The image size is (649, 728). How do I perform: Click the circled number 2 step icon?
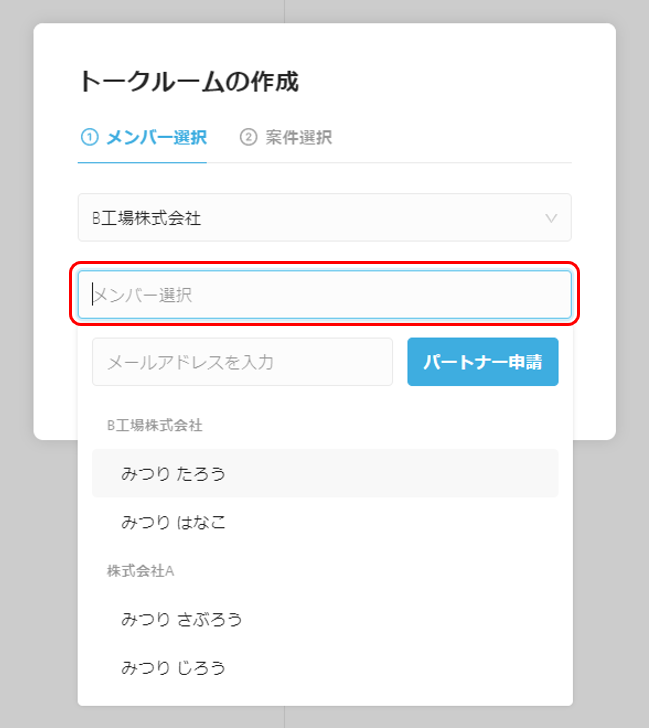248,137
